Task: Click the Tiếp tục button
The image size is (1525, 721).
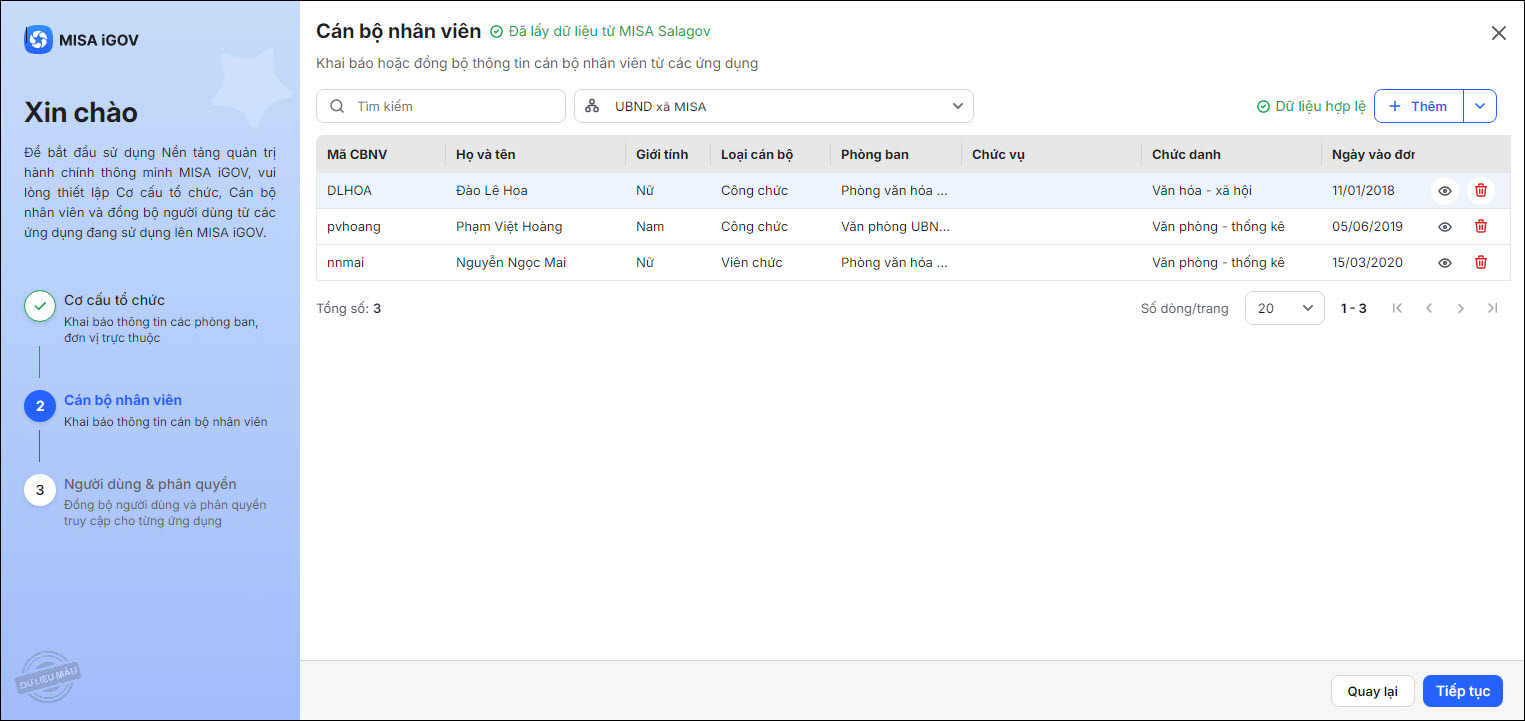Action: click(1462, 691)
